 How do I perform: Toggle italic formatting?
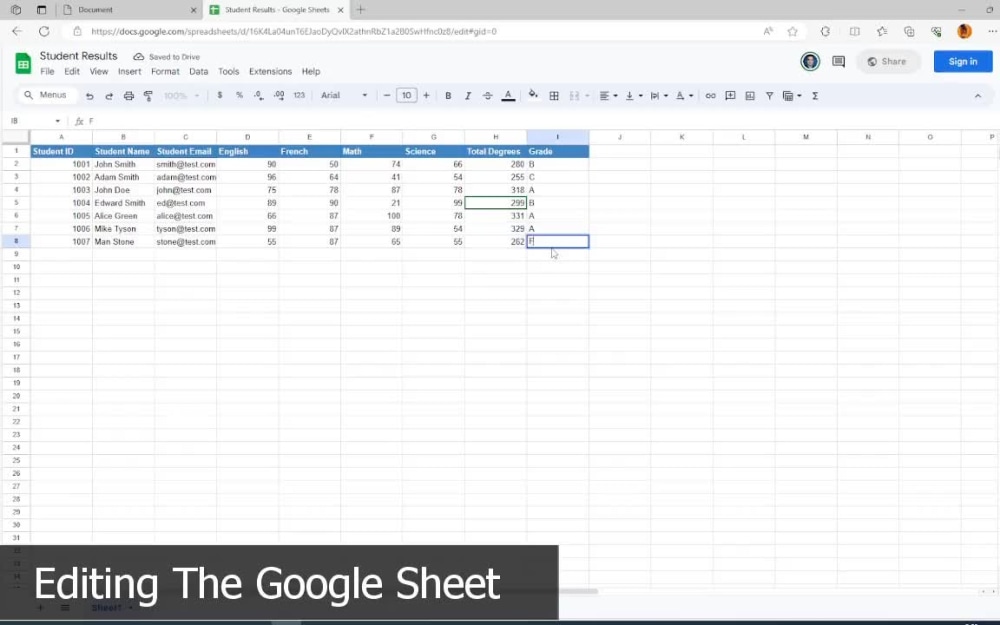pos(468,95)
